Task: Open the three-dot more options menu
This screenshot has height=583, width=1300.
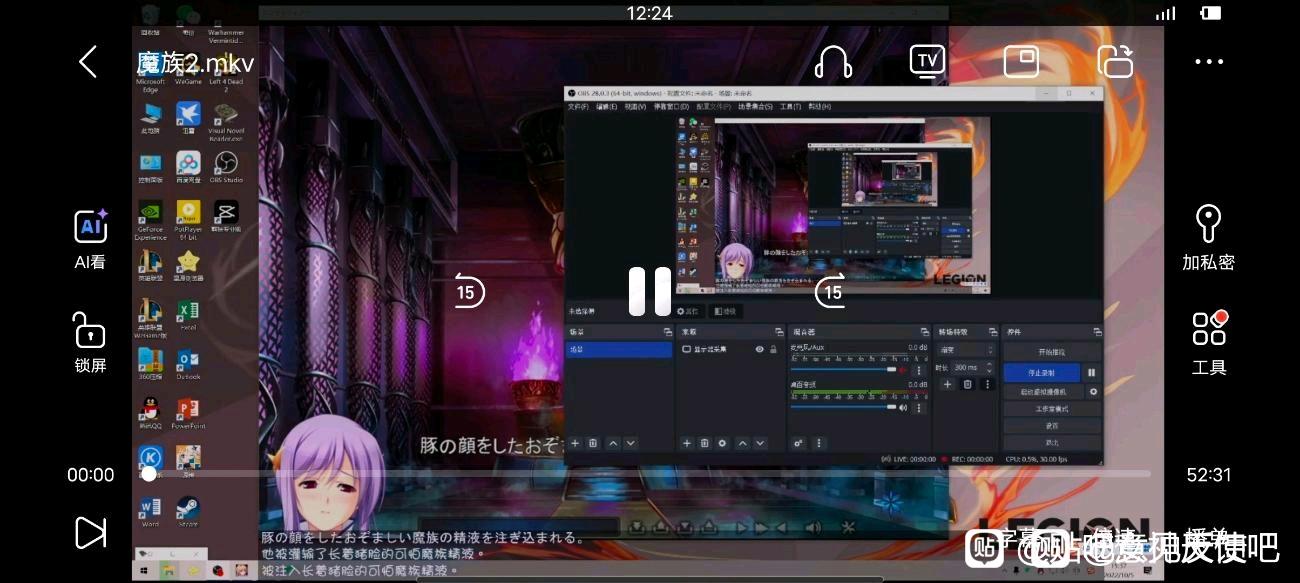Action: coord(1208,62)
